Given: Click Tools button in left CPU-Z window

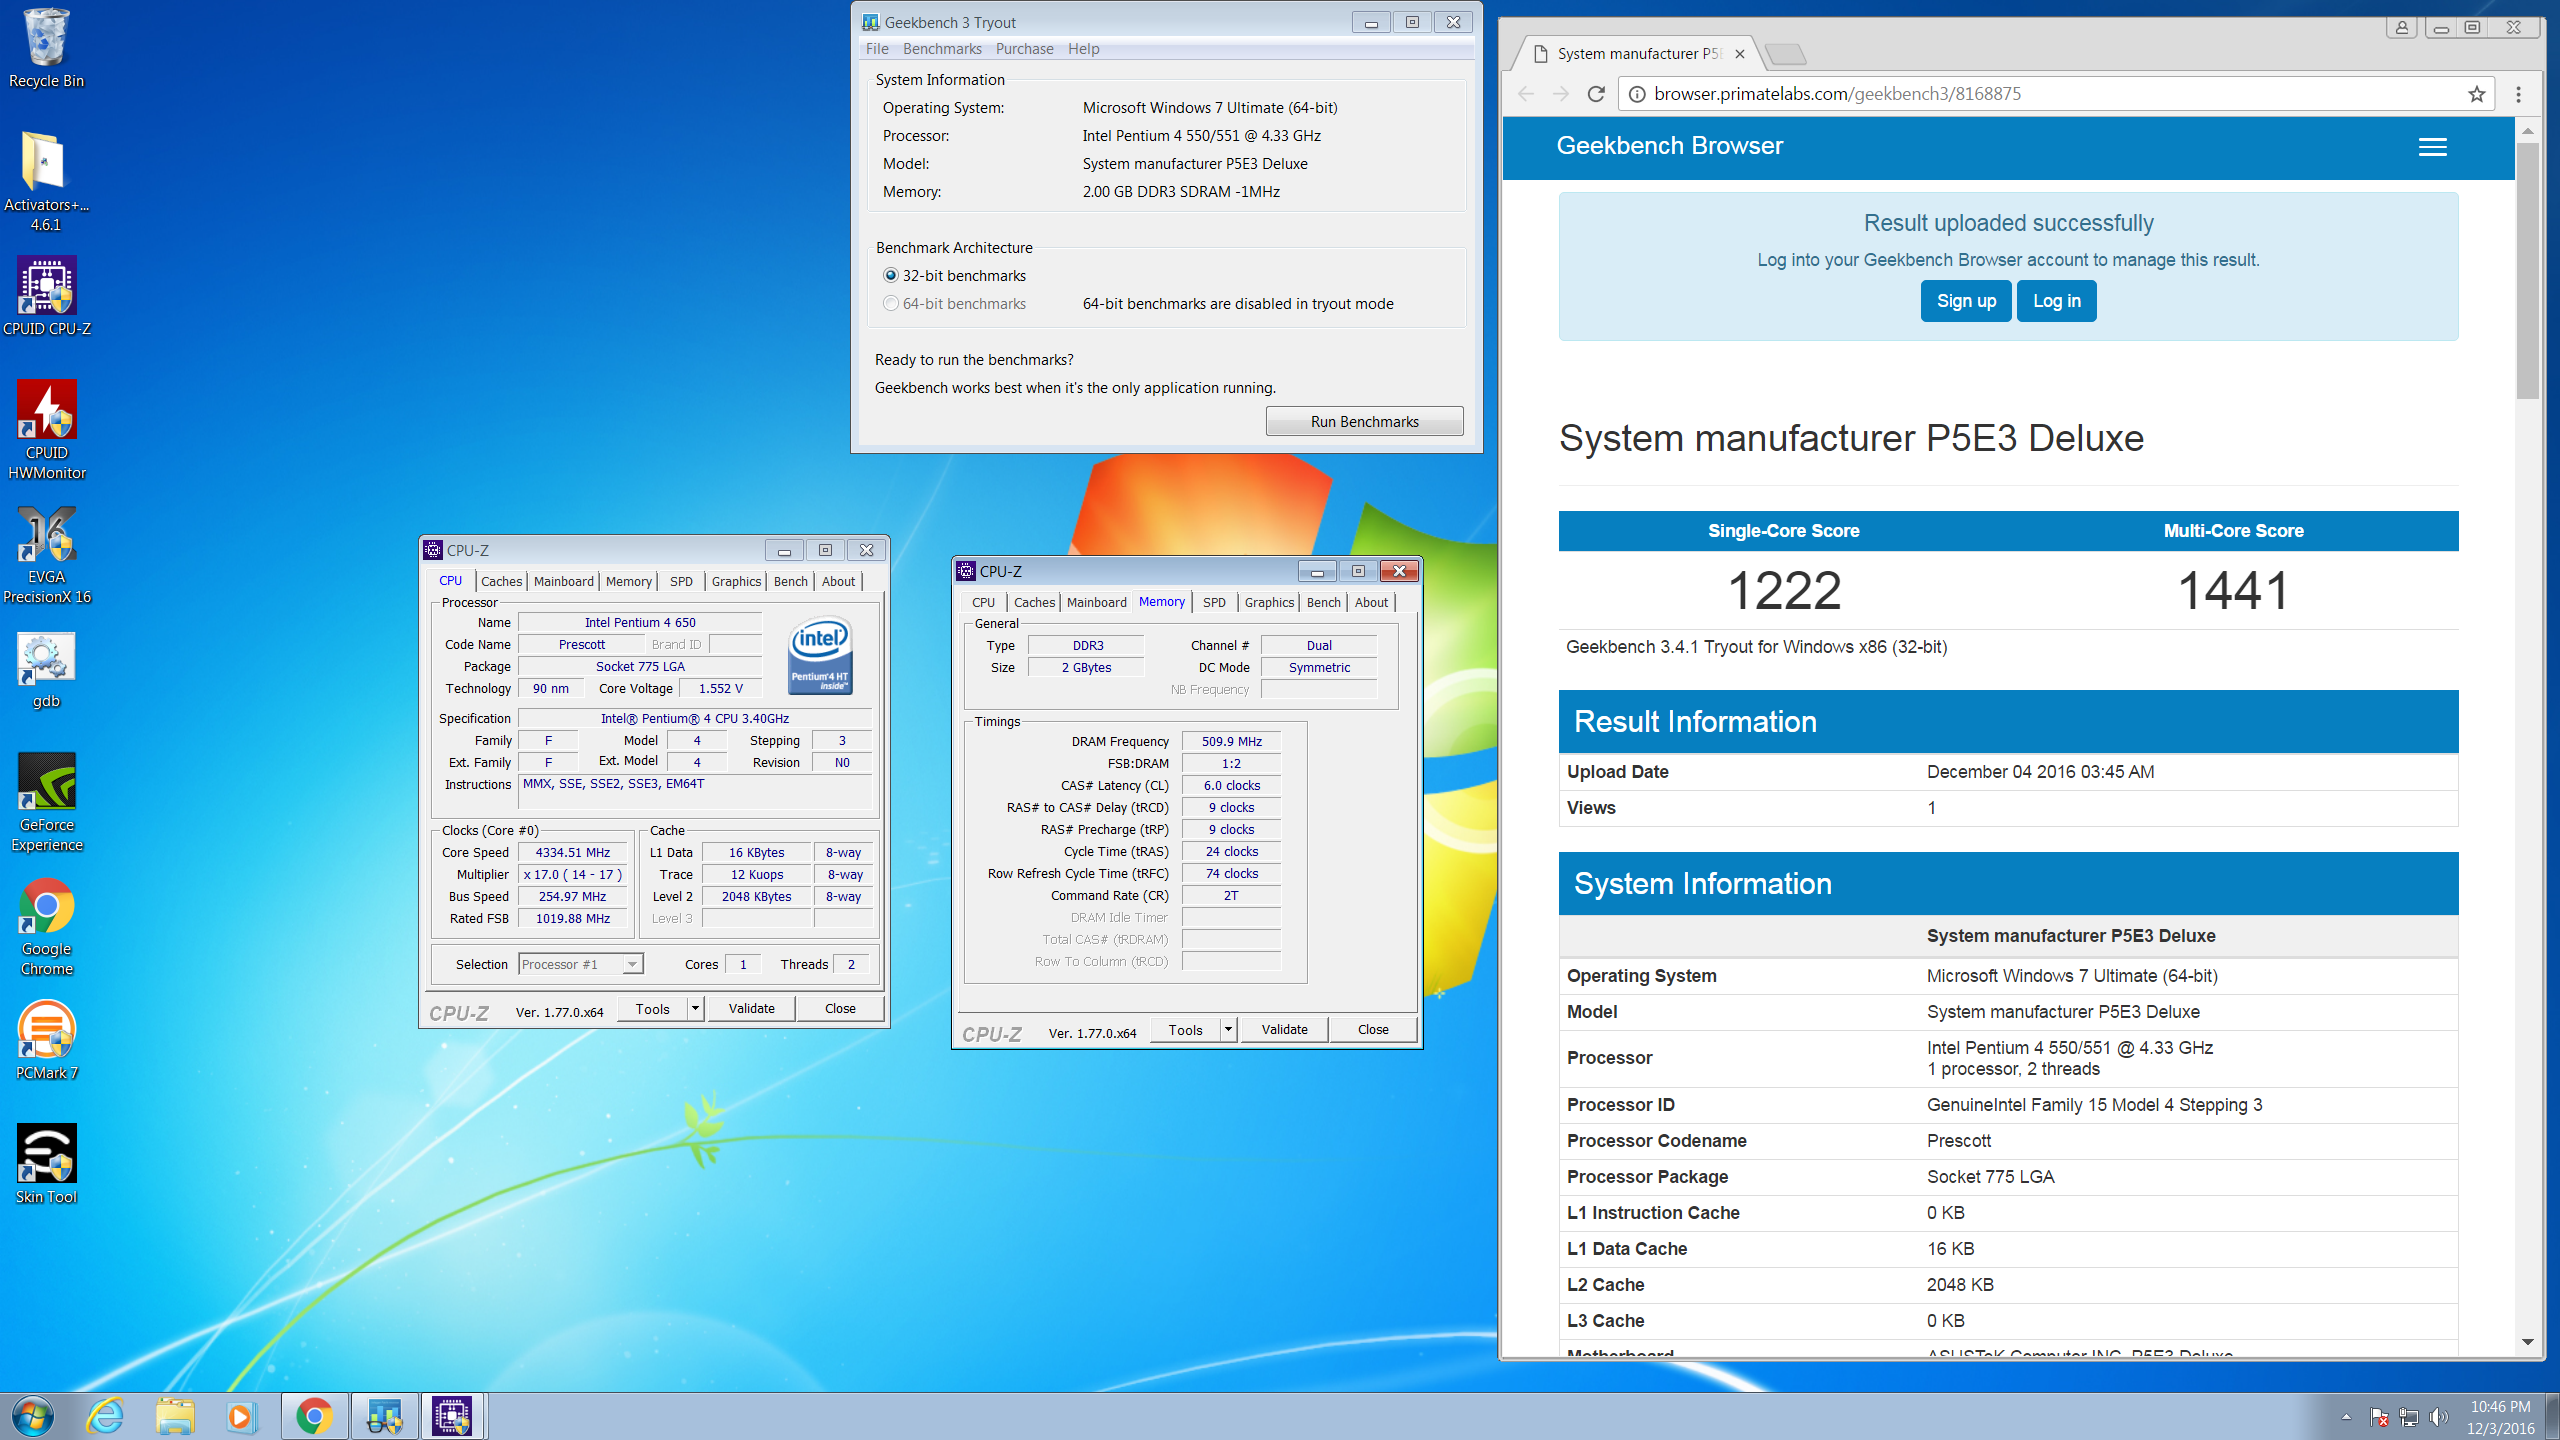Looking at the screenshot, I should pyautogui.click(x=652, y=1009).
